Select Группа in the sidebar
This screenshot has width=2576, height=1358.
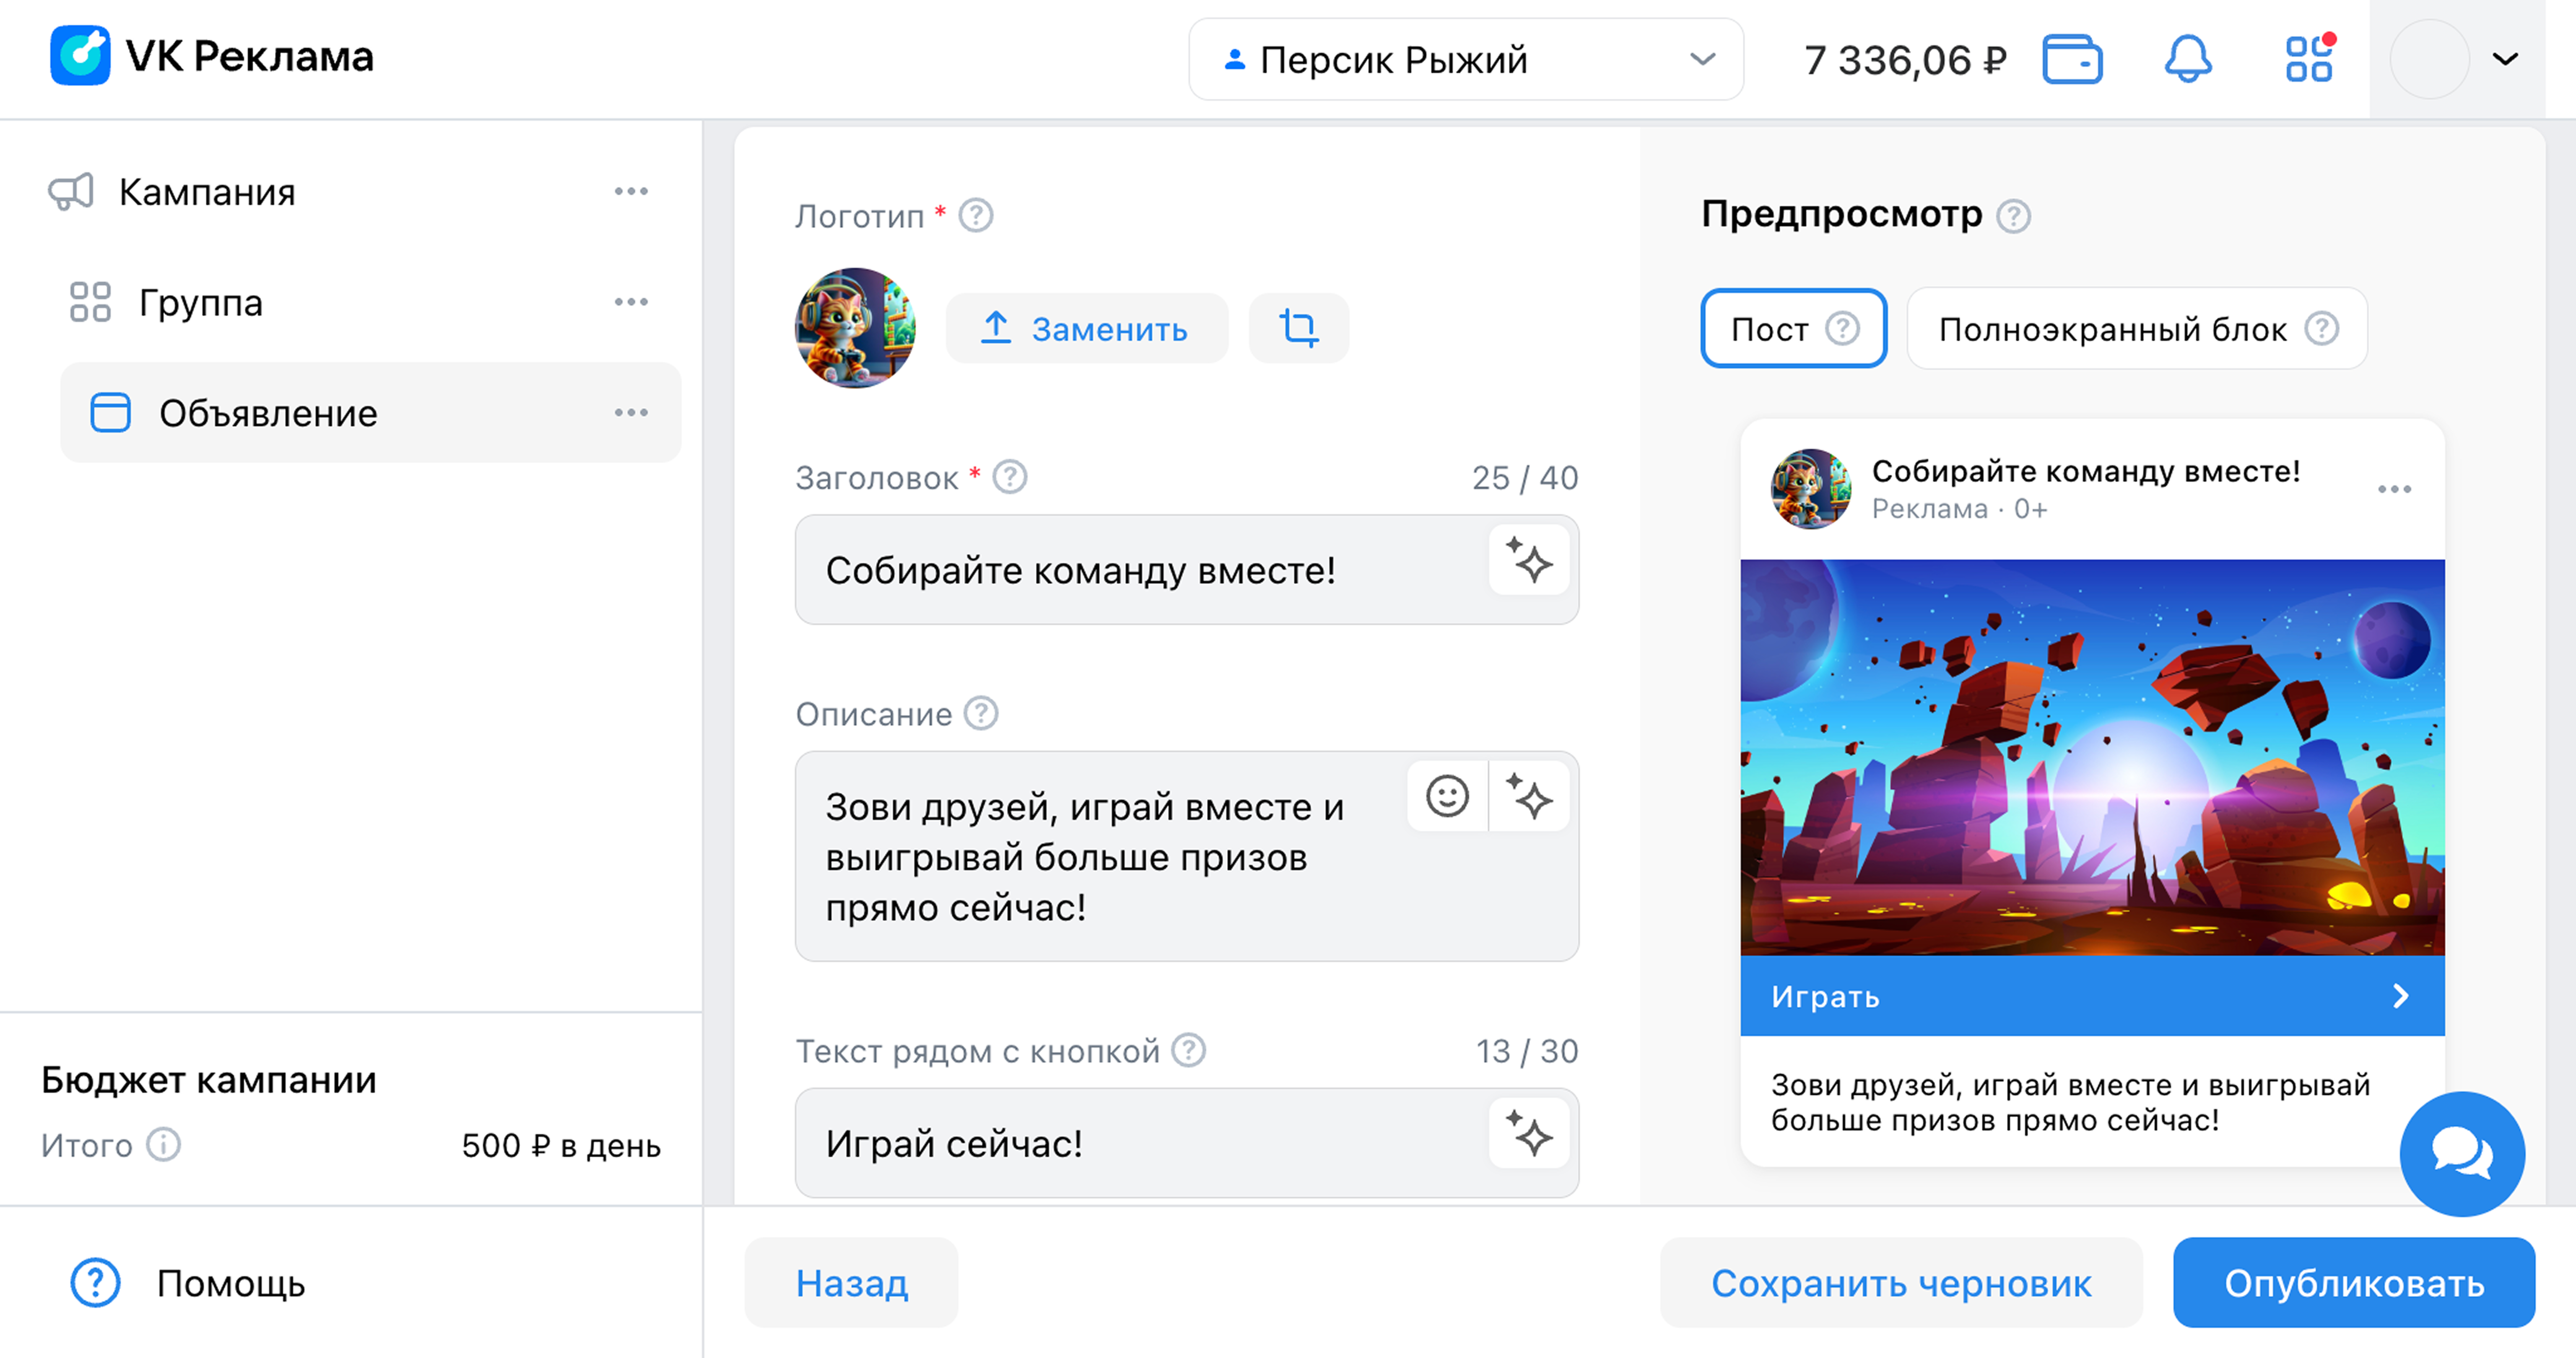coord(200,302)
